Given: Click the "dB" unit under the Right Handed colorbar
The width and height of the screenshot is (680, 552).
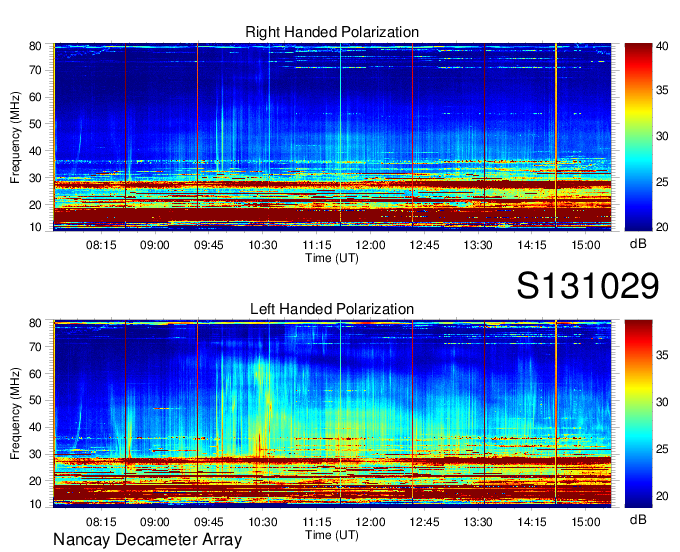Looking at the screenshot, I should 638,244.
